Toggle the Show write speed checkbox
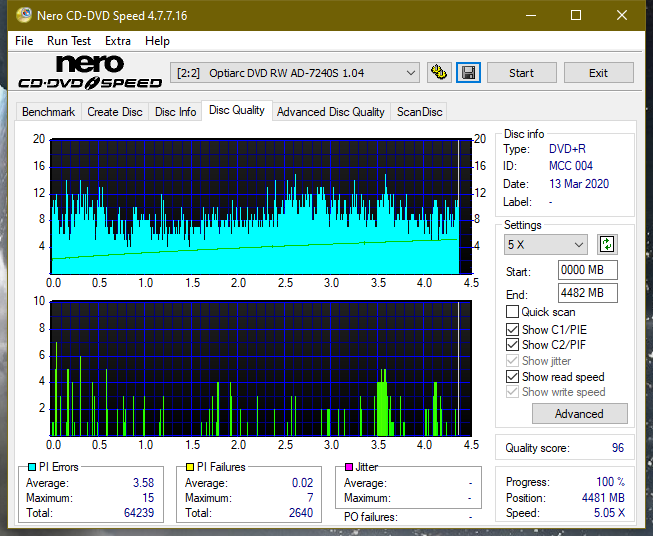Image resolution: width=653 pixels, height=536 pixels. (512, 392)
